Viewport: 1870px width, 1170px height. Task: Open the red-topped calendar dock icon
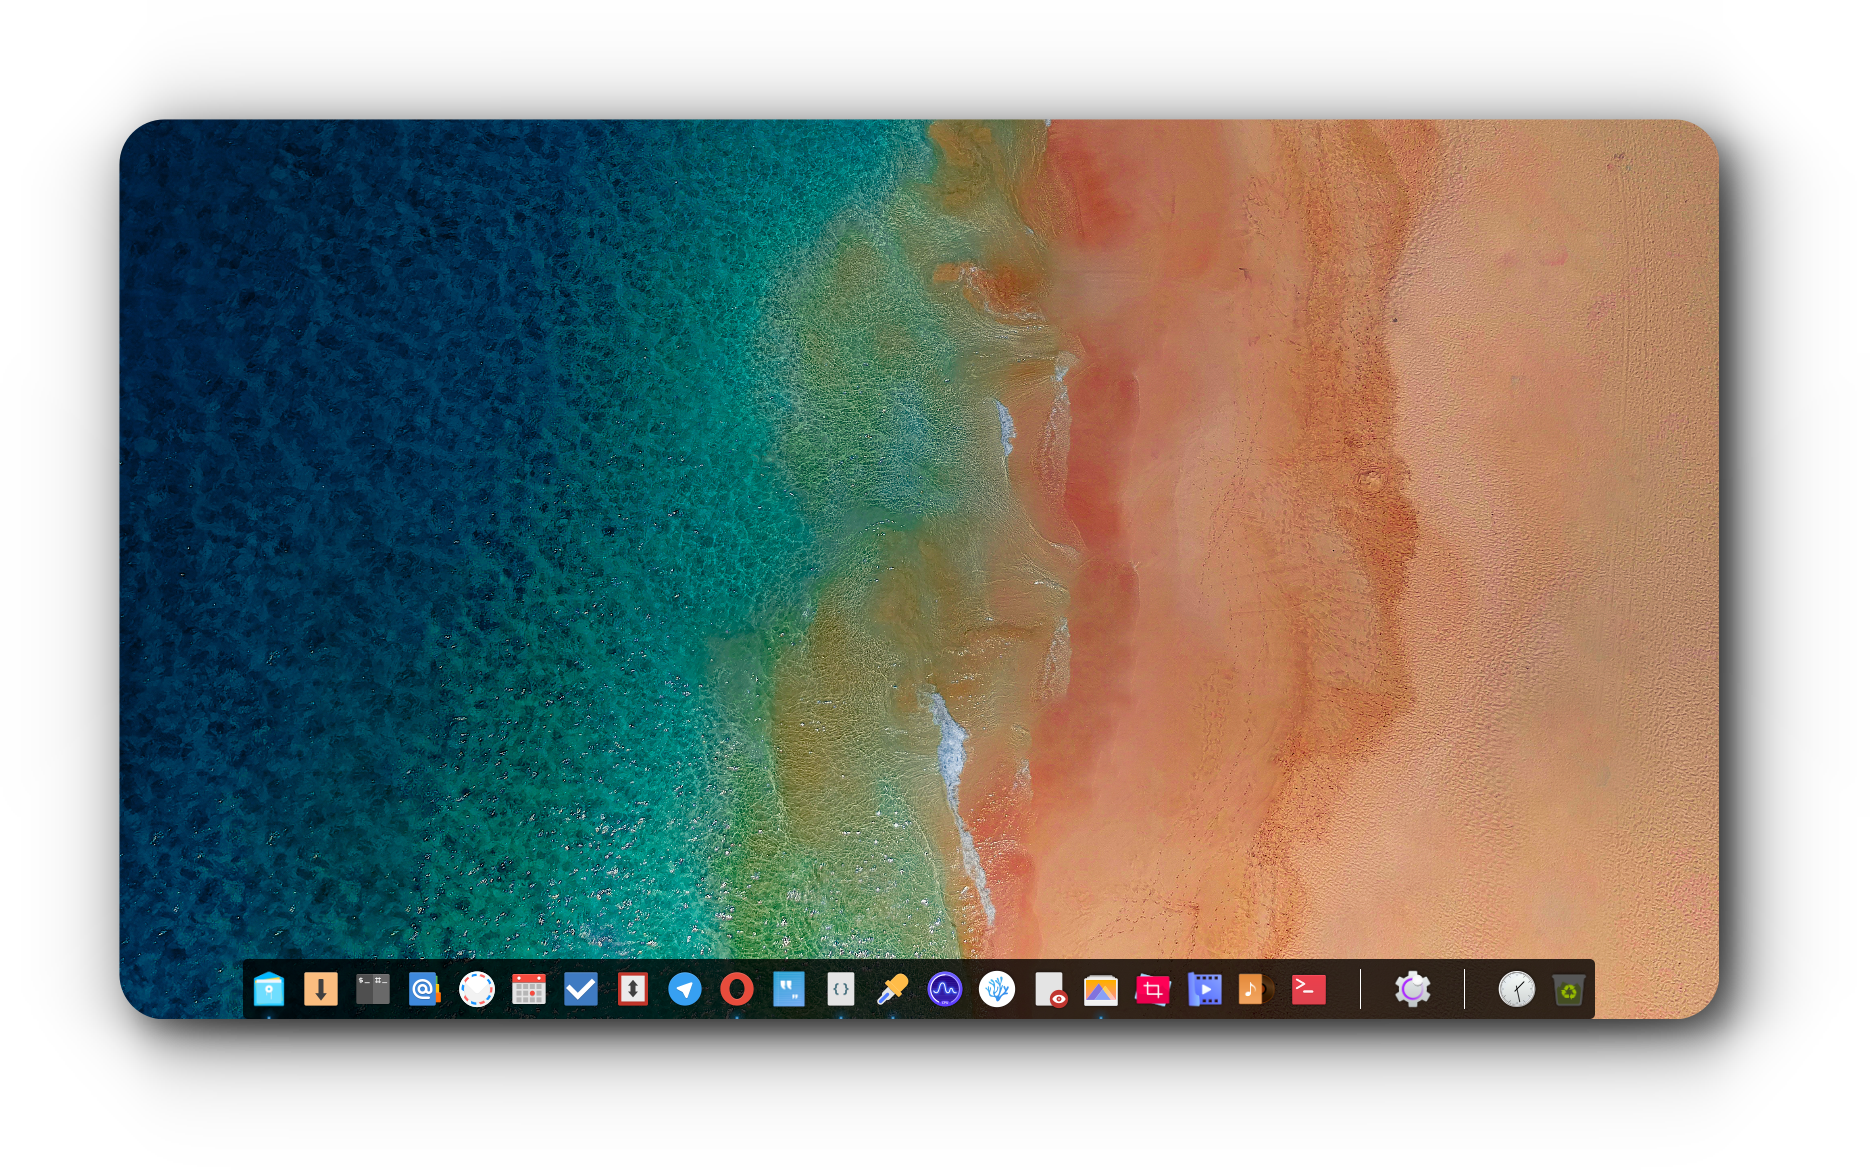coord(529,990)
